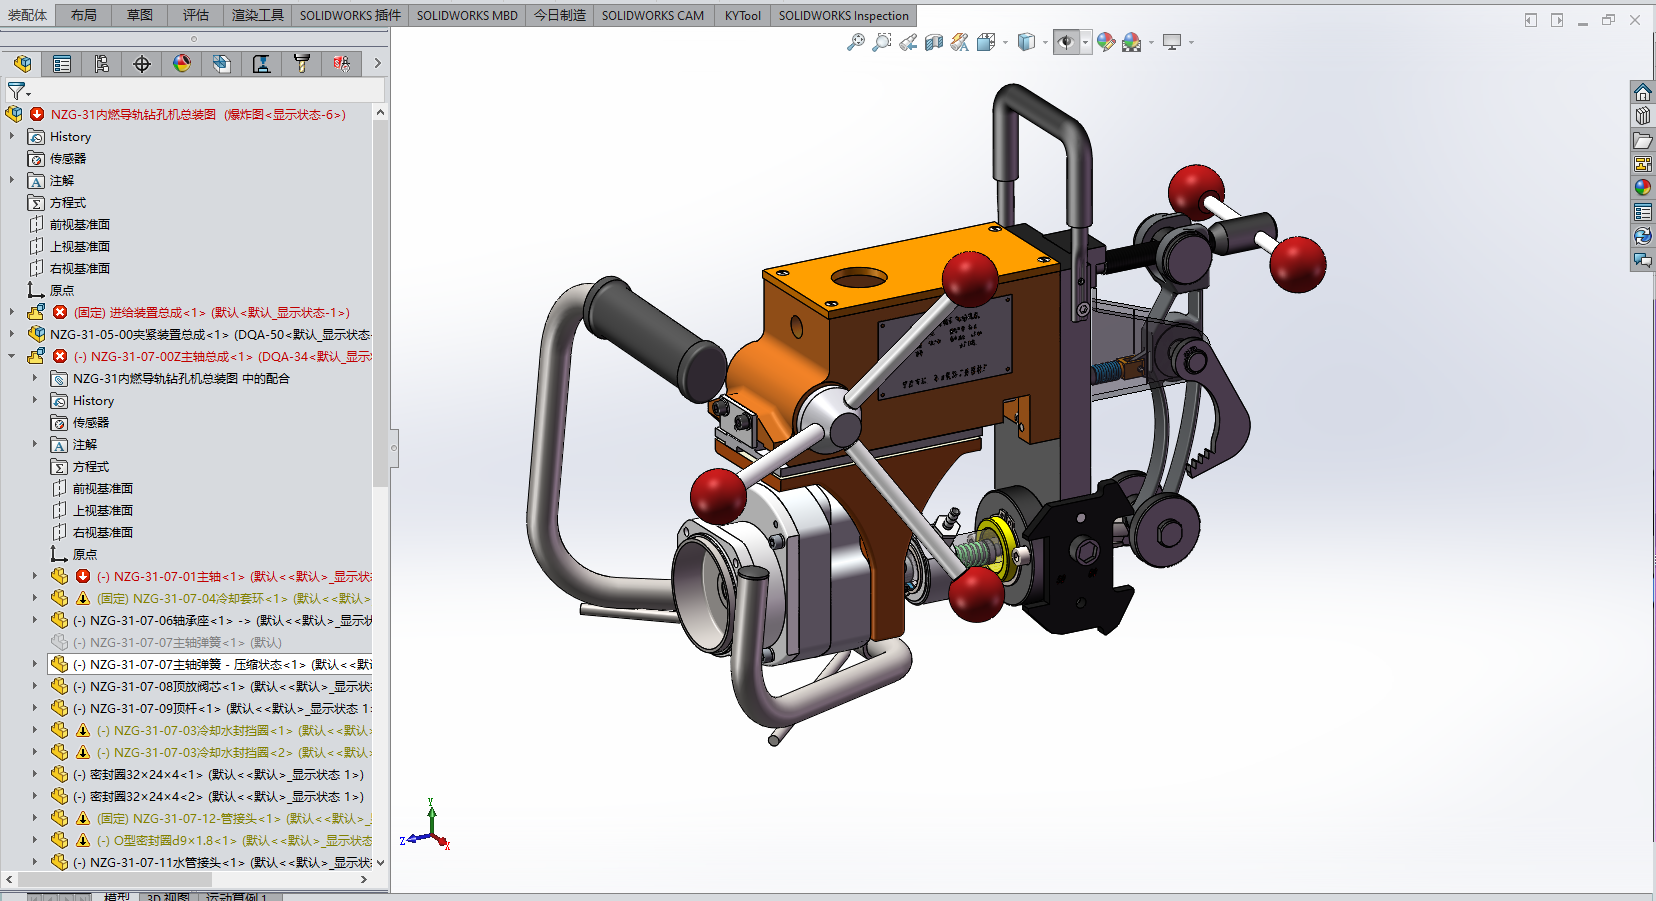Expand the History folder in the tree
Screen dimensions: 1656x901
tap(11, 136)
